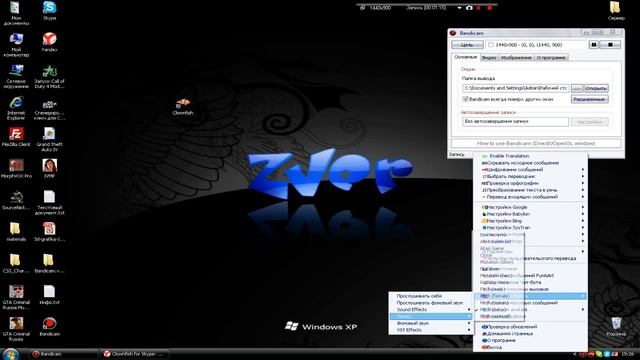This screenshot has height=360, width=640.
Task: Select the Recycle Bin desktop icon
Action: pyautogui.click(x=616, y=324)
